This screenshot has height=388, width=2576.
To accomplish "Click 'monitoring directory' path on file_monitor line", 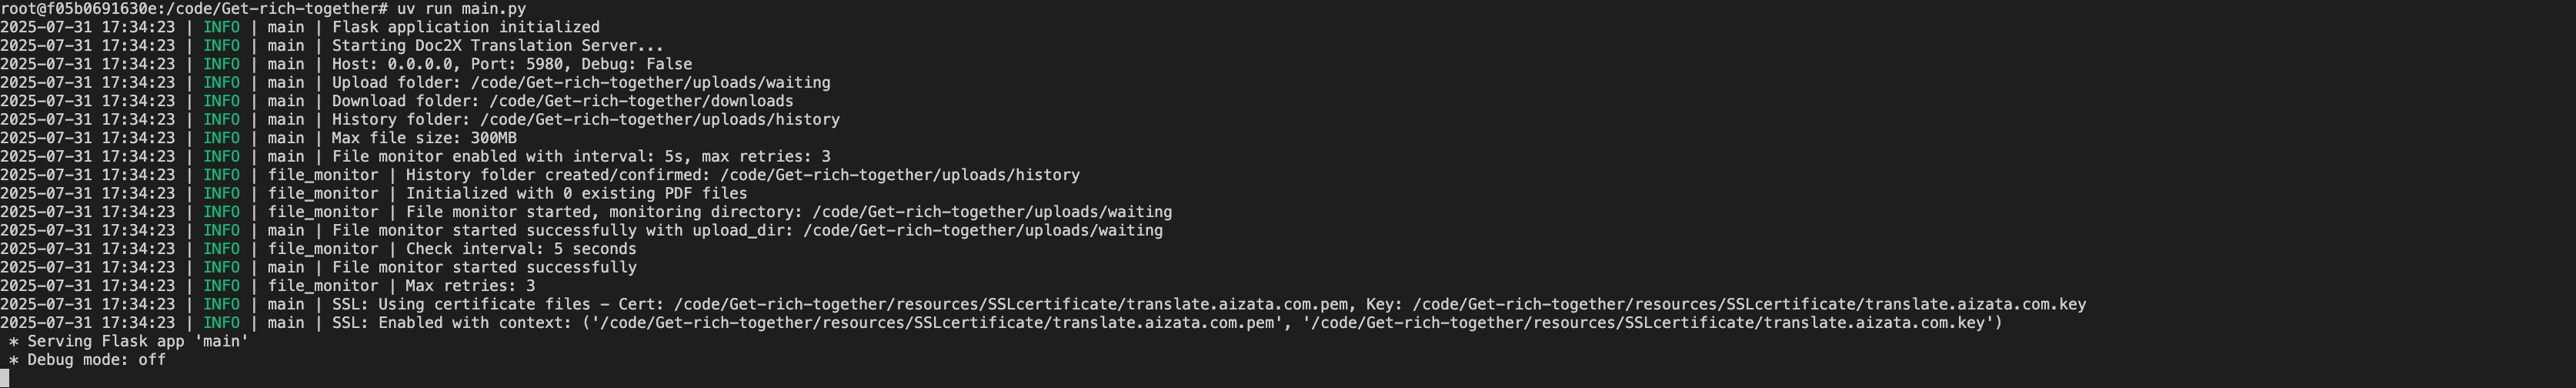I will [x=992, y=212].
